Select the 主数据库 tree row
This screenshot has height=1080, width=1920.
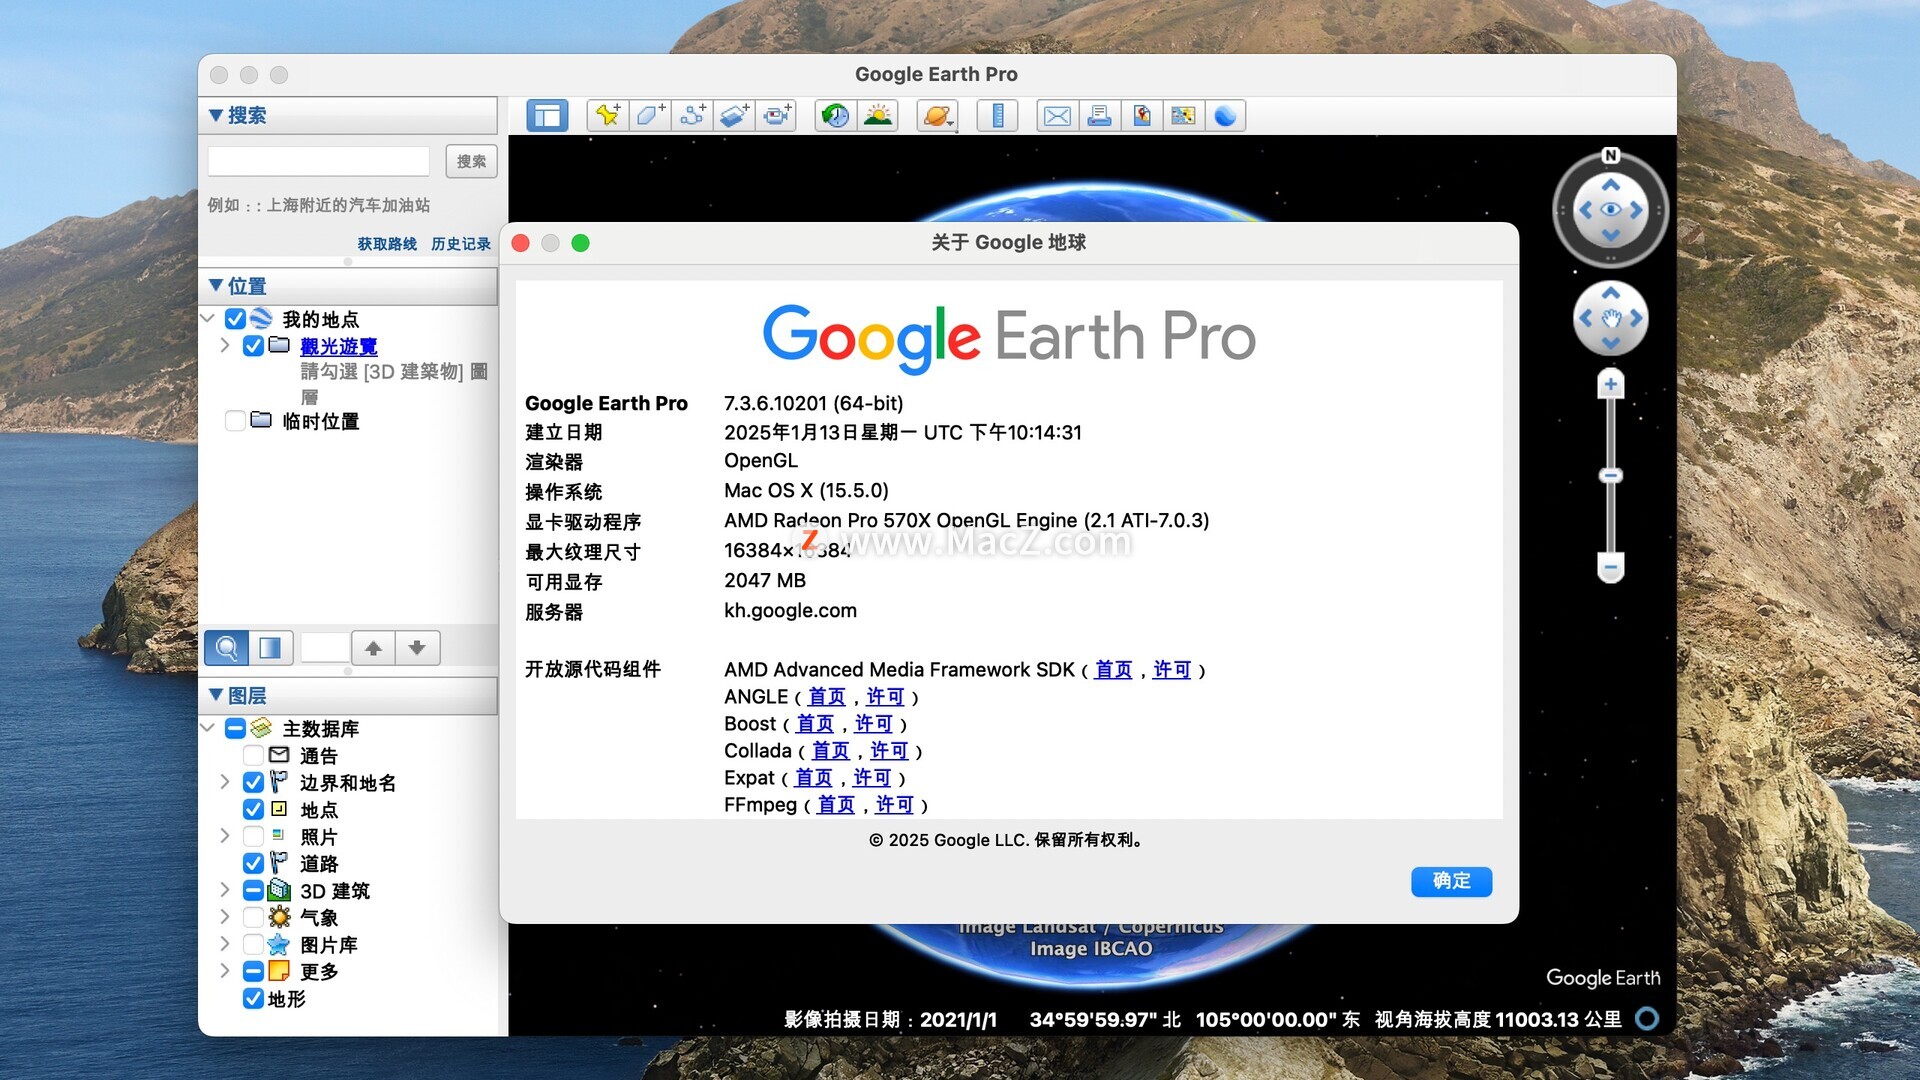coord(321,729)
